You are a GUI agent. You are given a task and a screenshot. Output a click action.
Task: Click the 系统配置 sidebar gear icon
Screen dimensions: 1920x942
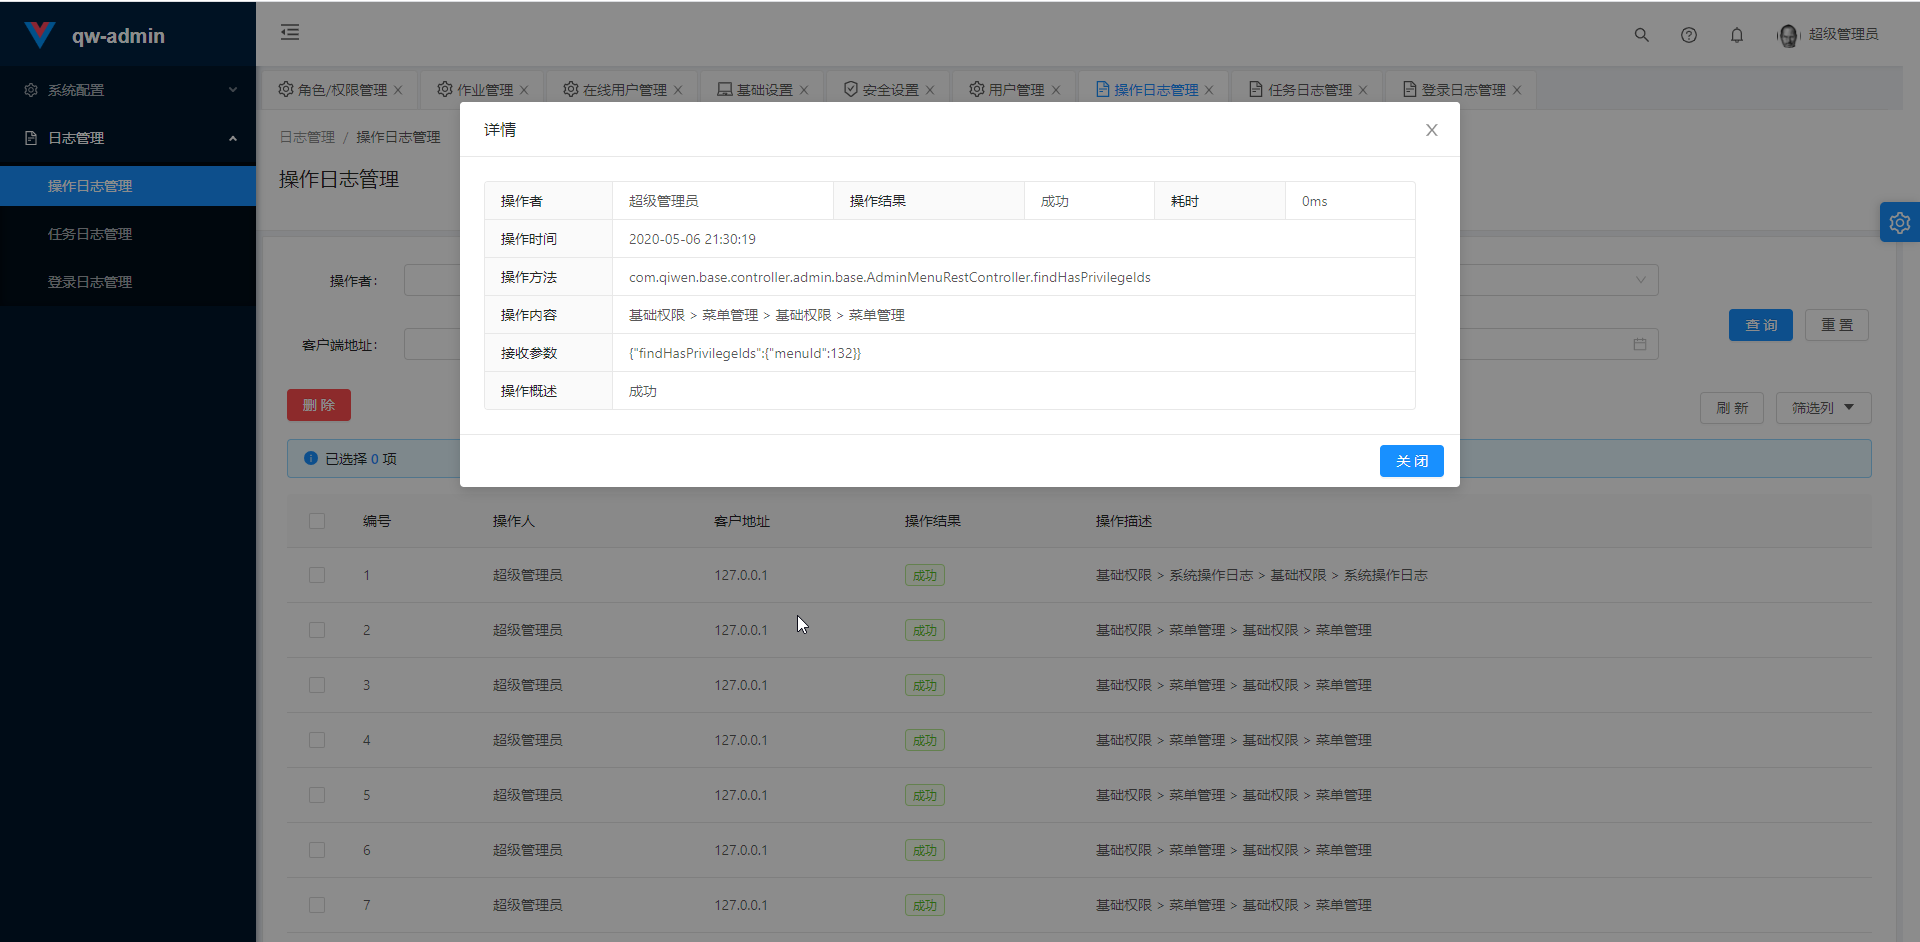pyautogui.click(x=31, y=90)
